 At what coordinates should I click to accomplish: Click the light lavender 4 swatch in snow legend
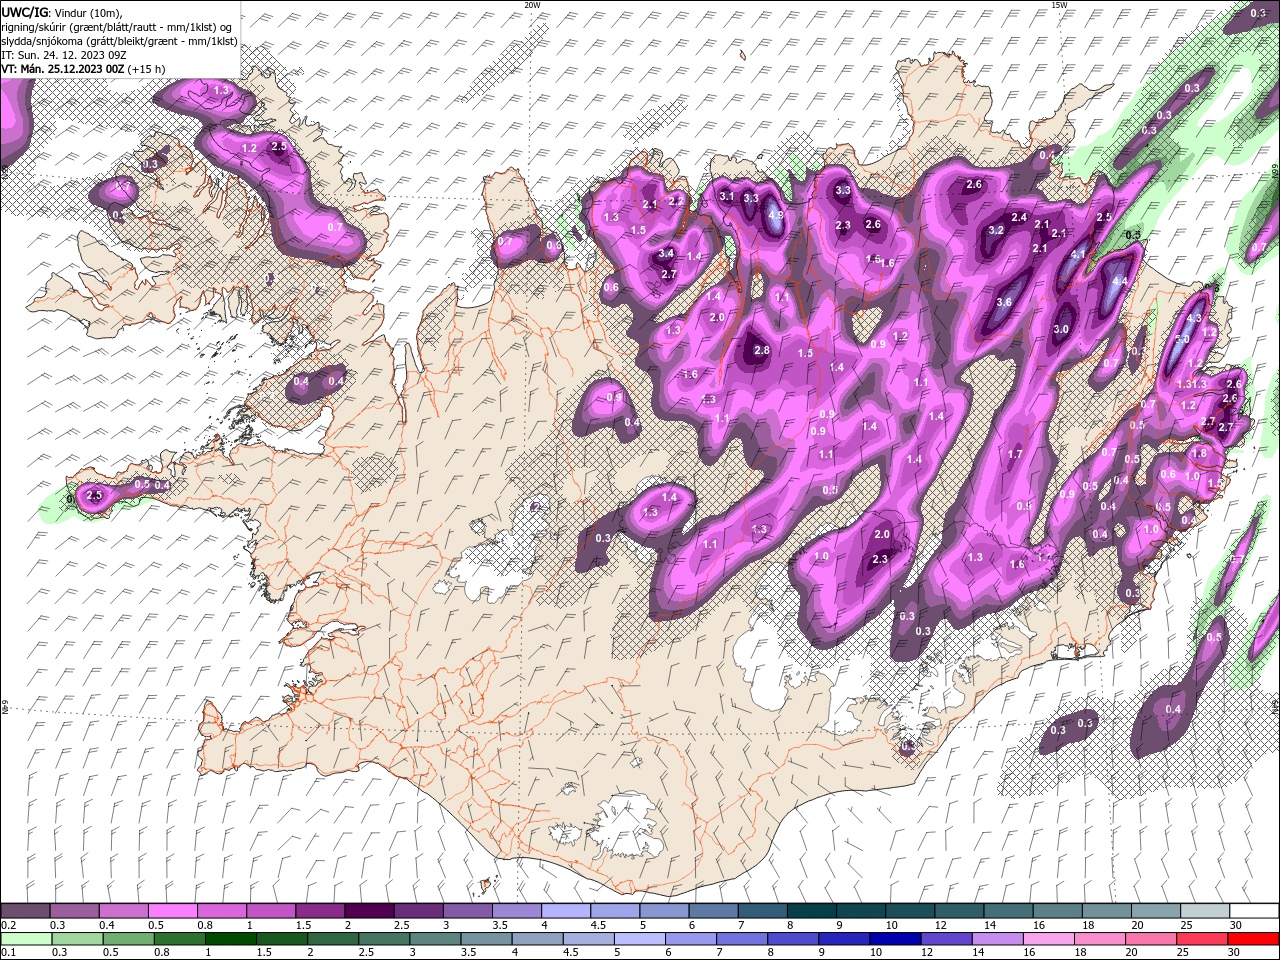(x=565, y=911)
